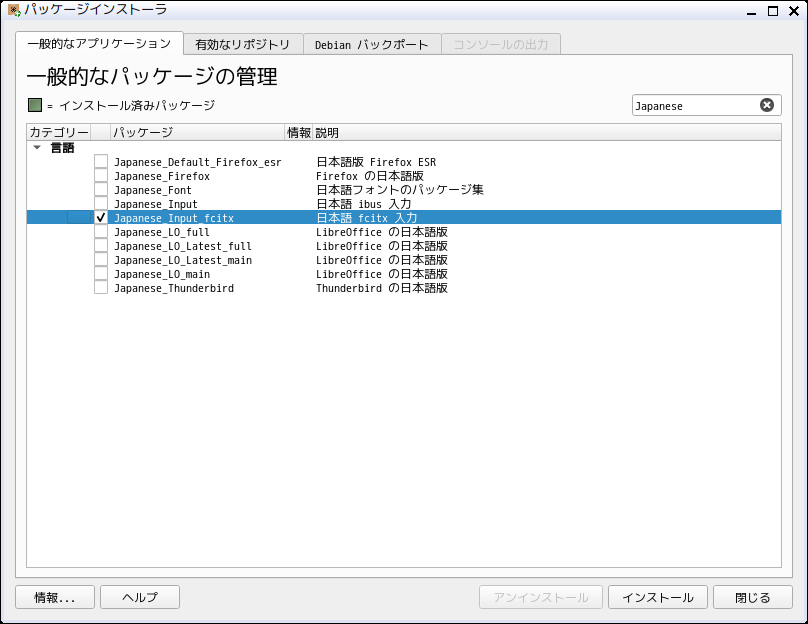The image size is (808, 624).
Task: Select the Japanese_Thunderbird package name
Action: pos(174,288)
